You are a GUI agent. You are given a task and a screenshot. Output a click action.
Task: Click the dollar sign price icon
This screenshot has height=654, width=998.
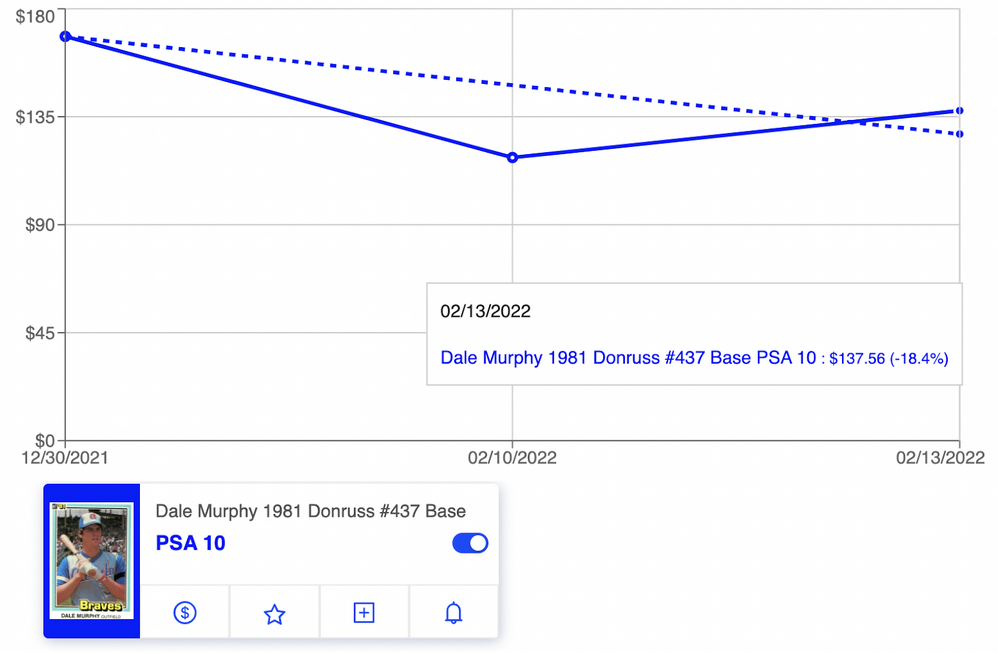point(185,613)
